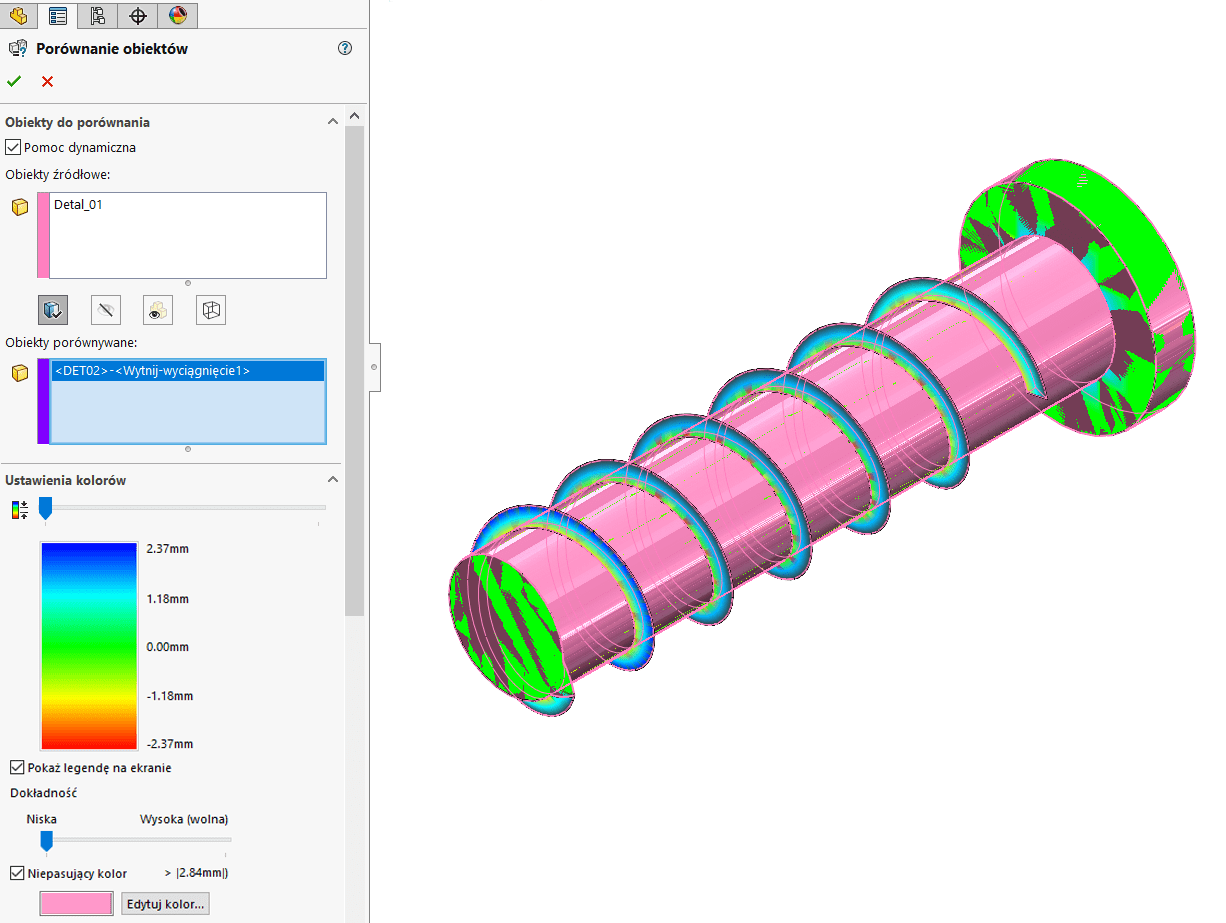Image resolution: width=1226 pixels, height=923 pixels.
Task: Toggle Pokaż legendę na ekranie checkbox
Action: pyautogui.click(x=17, y=768)
